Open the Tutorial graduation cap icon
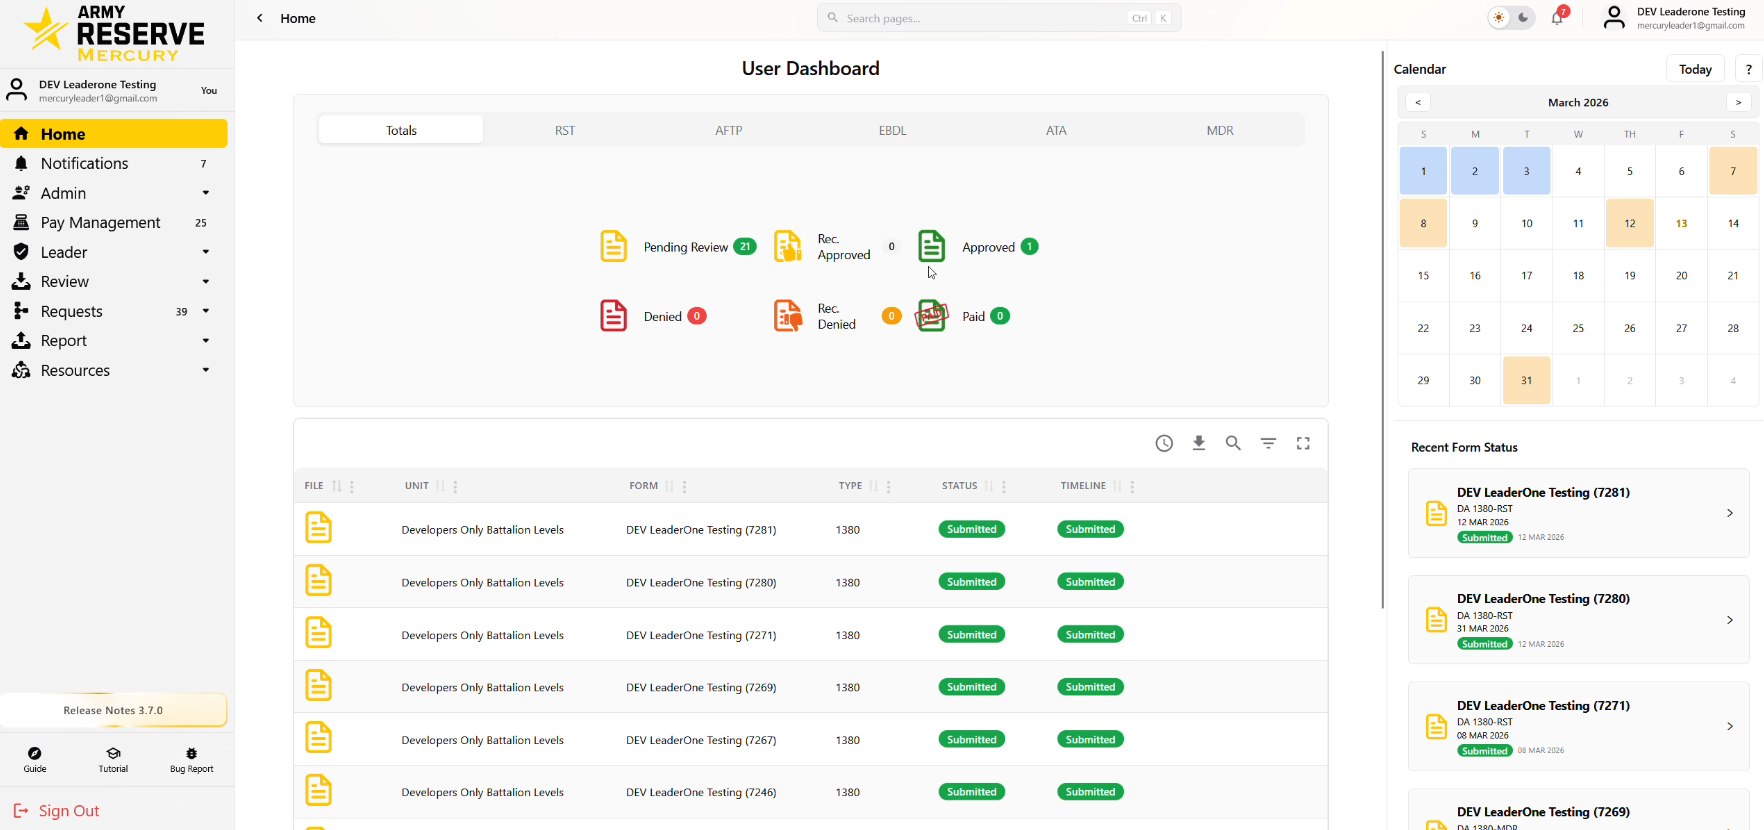This screenshot has width=1764, height=830. point(113,759)
